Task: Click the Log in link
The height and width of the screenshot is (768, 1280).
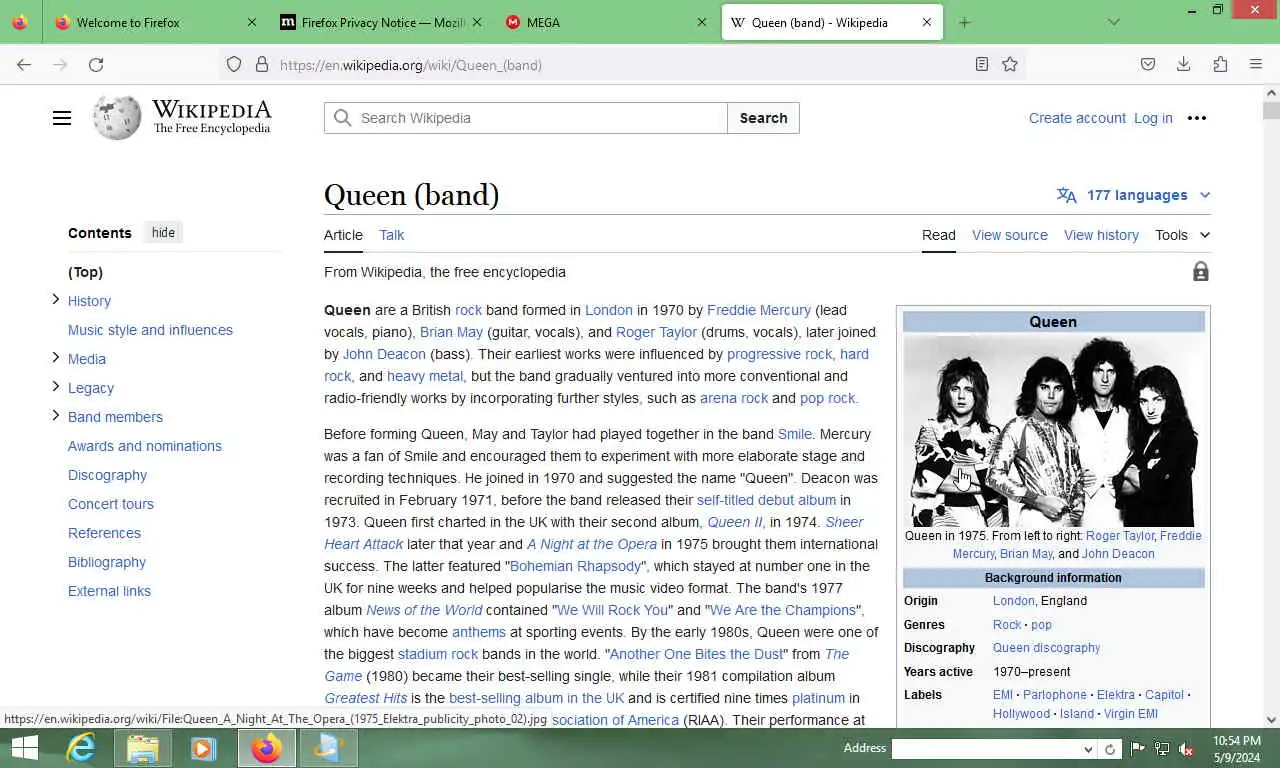Action: (x=1153, y=118)
